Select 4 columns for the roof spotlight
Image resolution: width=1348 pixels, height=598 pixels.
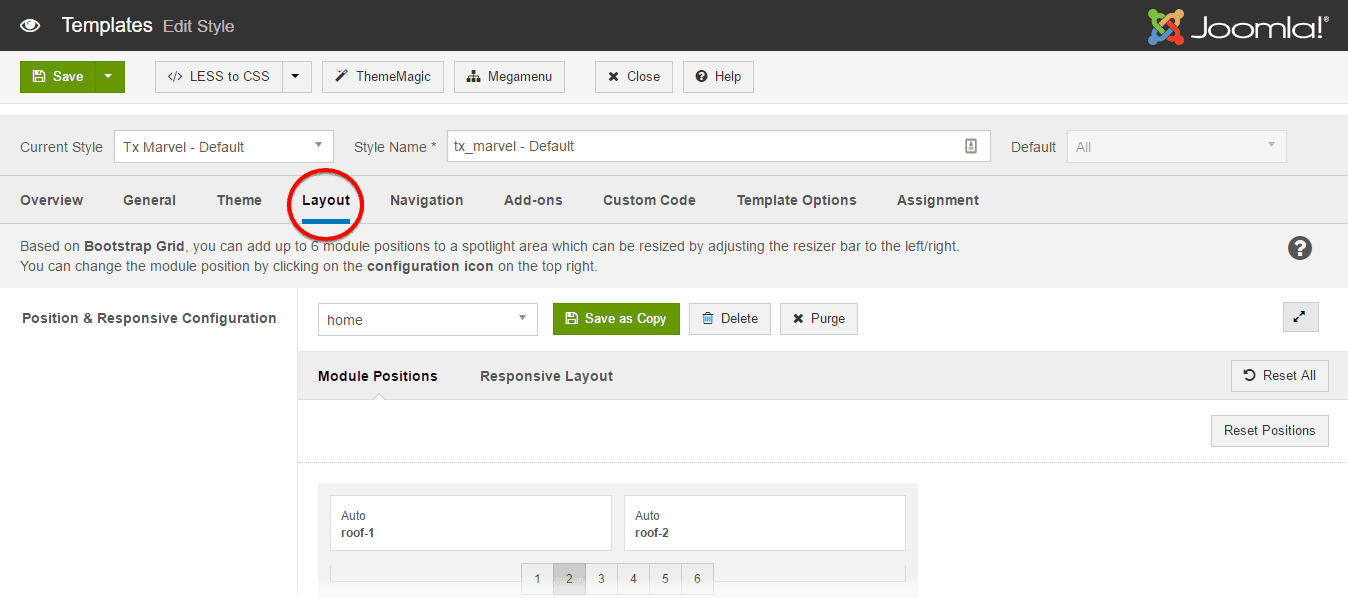[633, 578]
